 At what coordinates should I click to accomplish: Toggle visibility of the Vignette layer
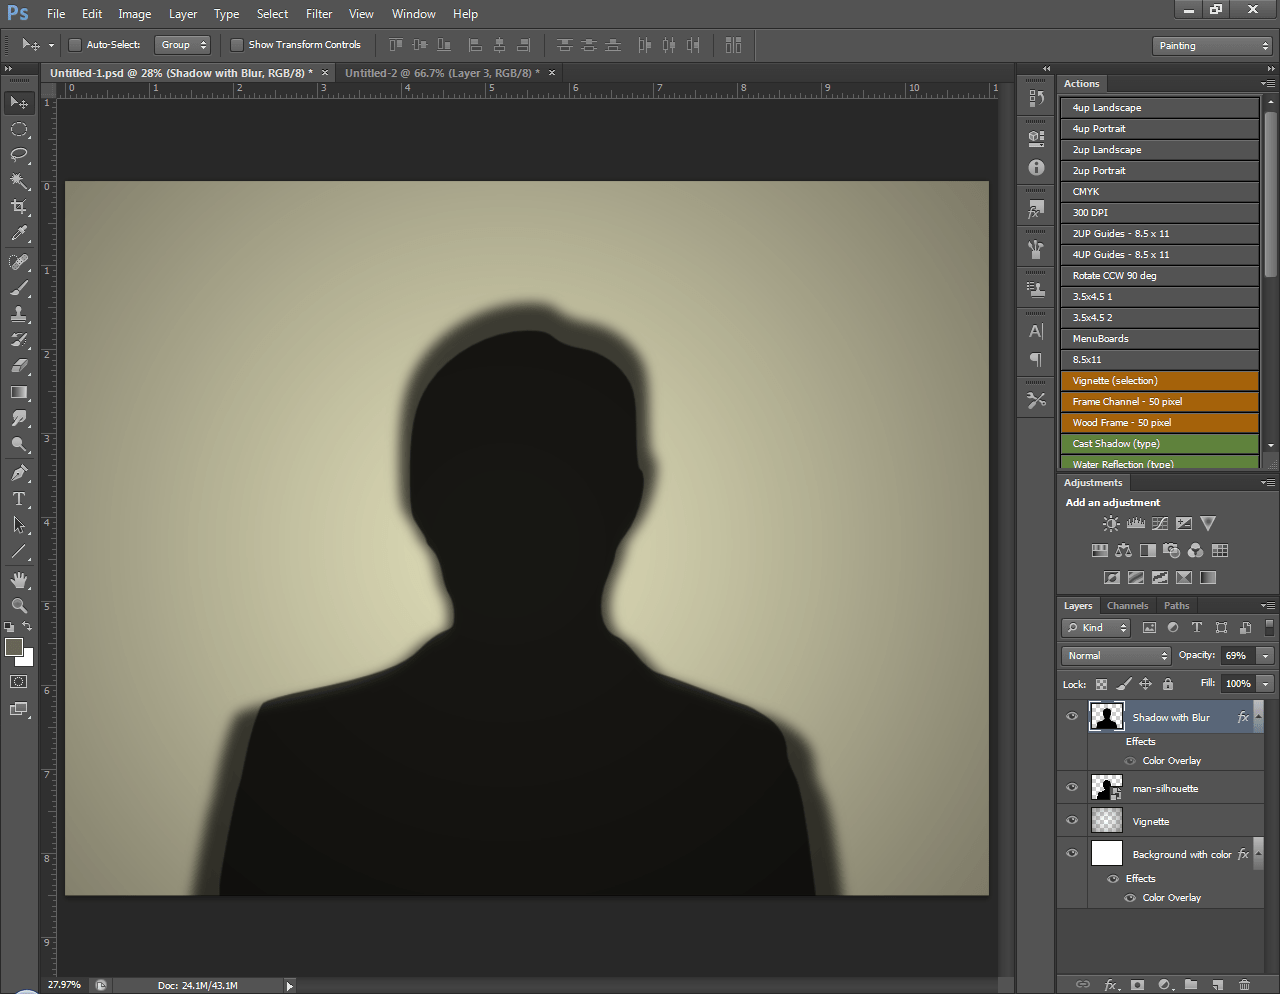point(1072,820)
